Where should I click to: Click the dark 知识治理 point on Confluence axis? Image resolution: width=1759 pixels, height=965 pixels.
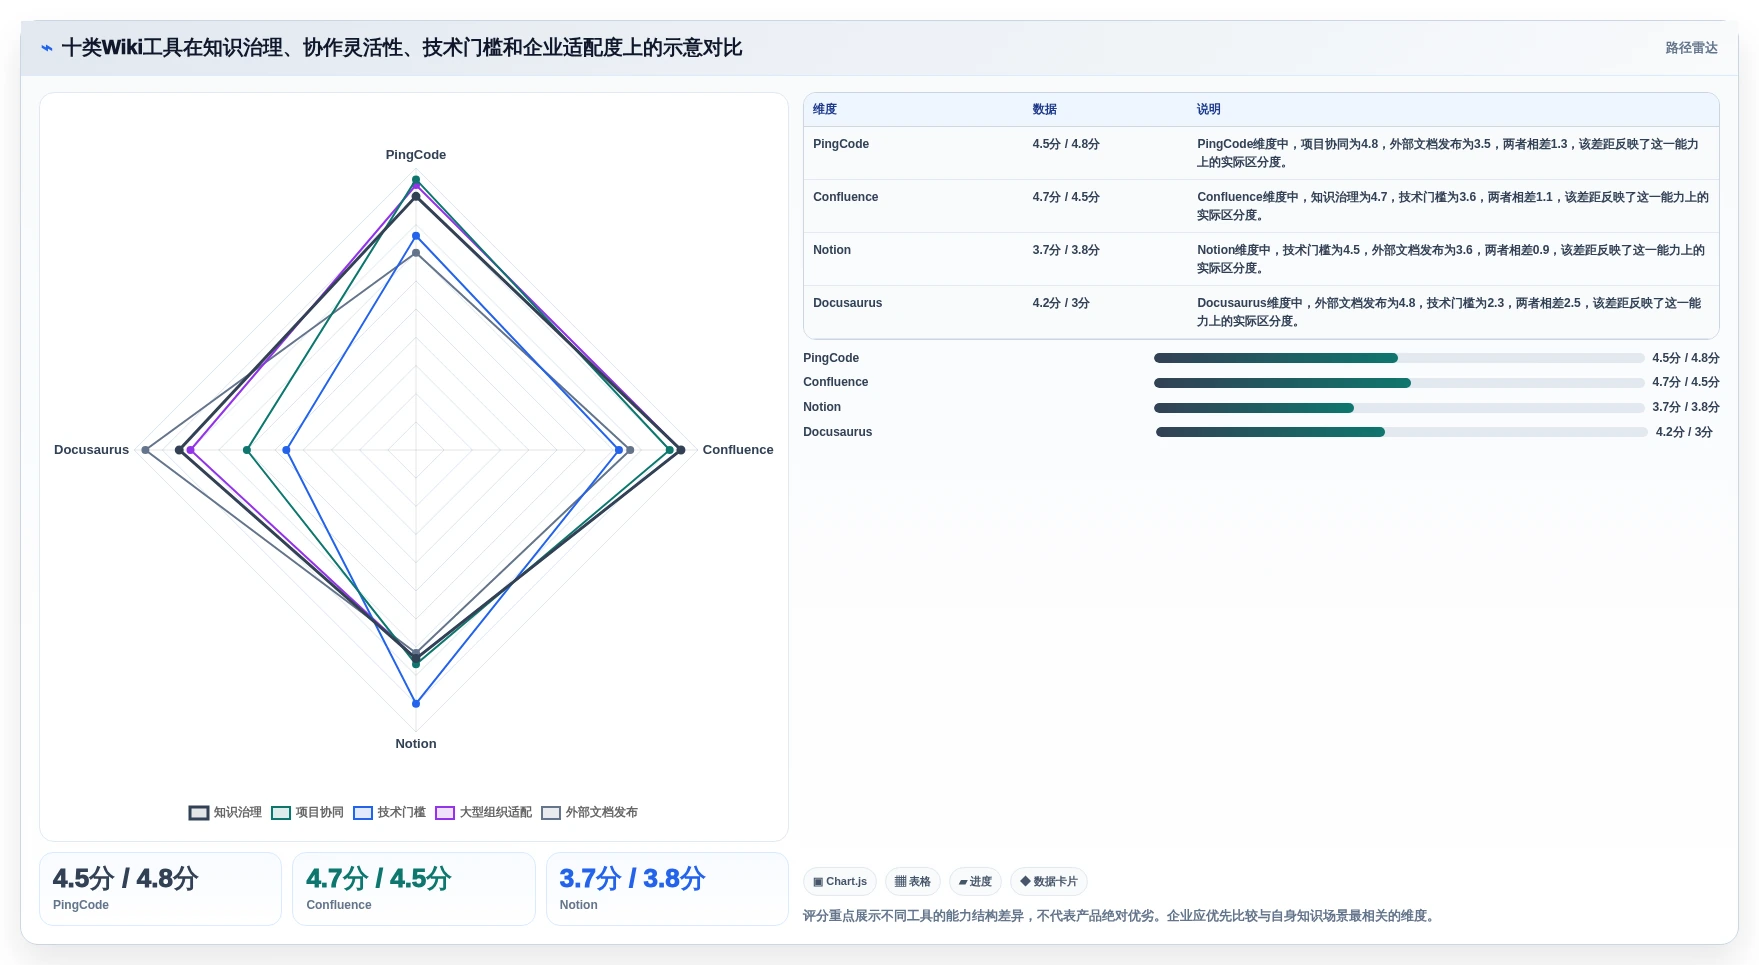tap(681, 450)
